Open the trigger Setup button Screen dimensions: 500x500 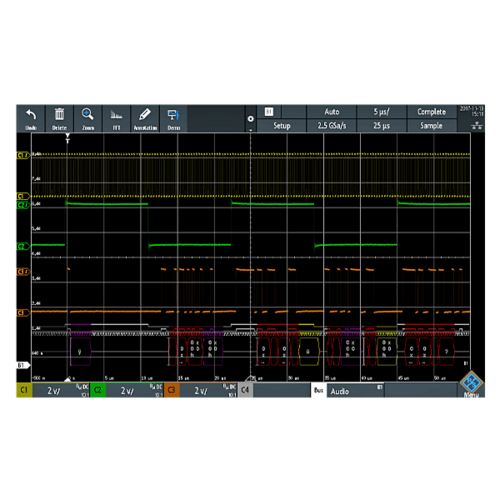click(282, 126)
